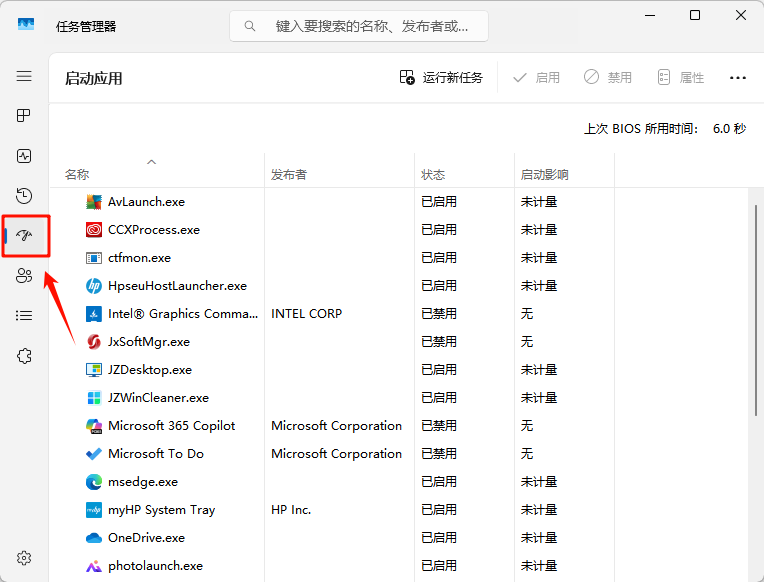This screenshot has height=582, width=764.
Task: Open the Services puzzle icon
Action: [24, 356]
